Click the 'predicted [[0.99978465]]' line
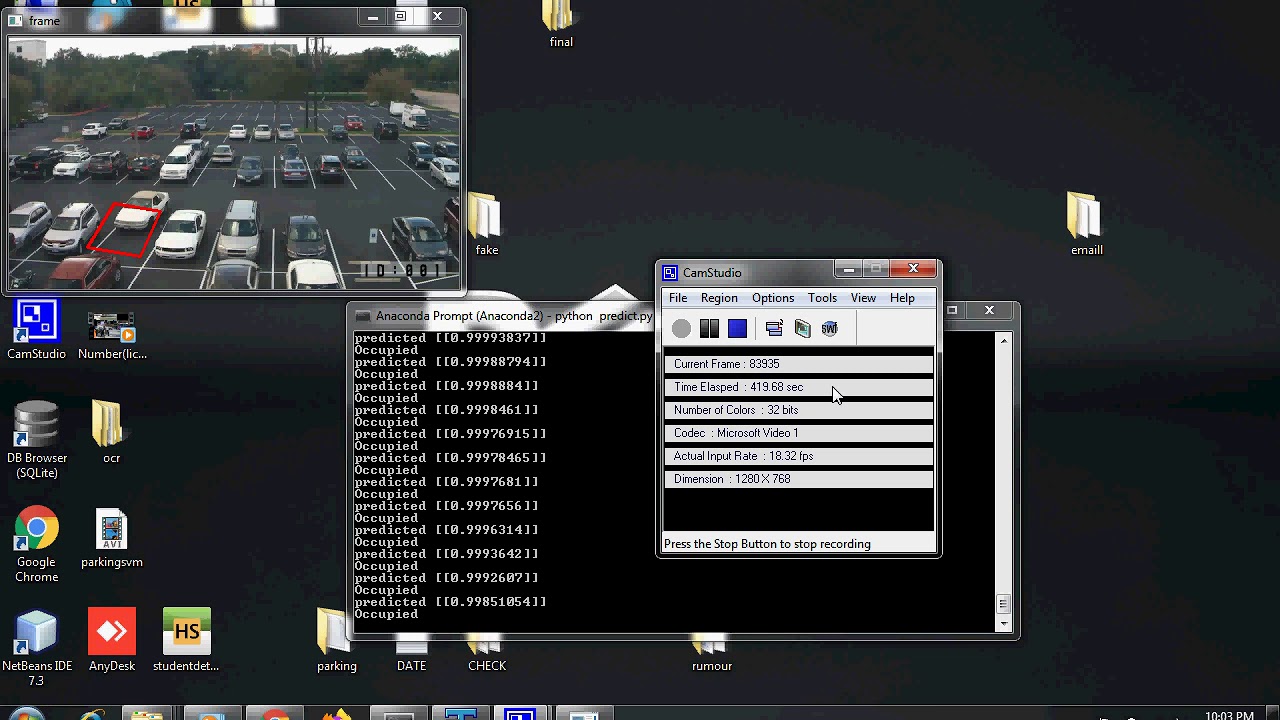1280x720 pixels. 450,458
